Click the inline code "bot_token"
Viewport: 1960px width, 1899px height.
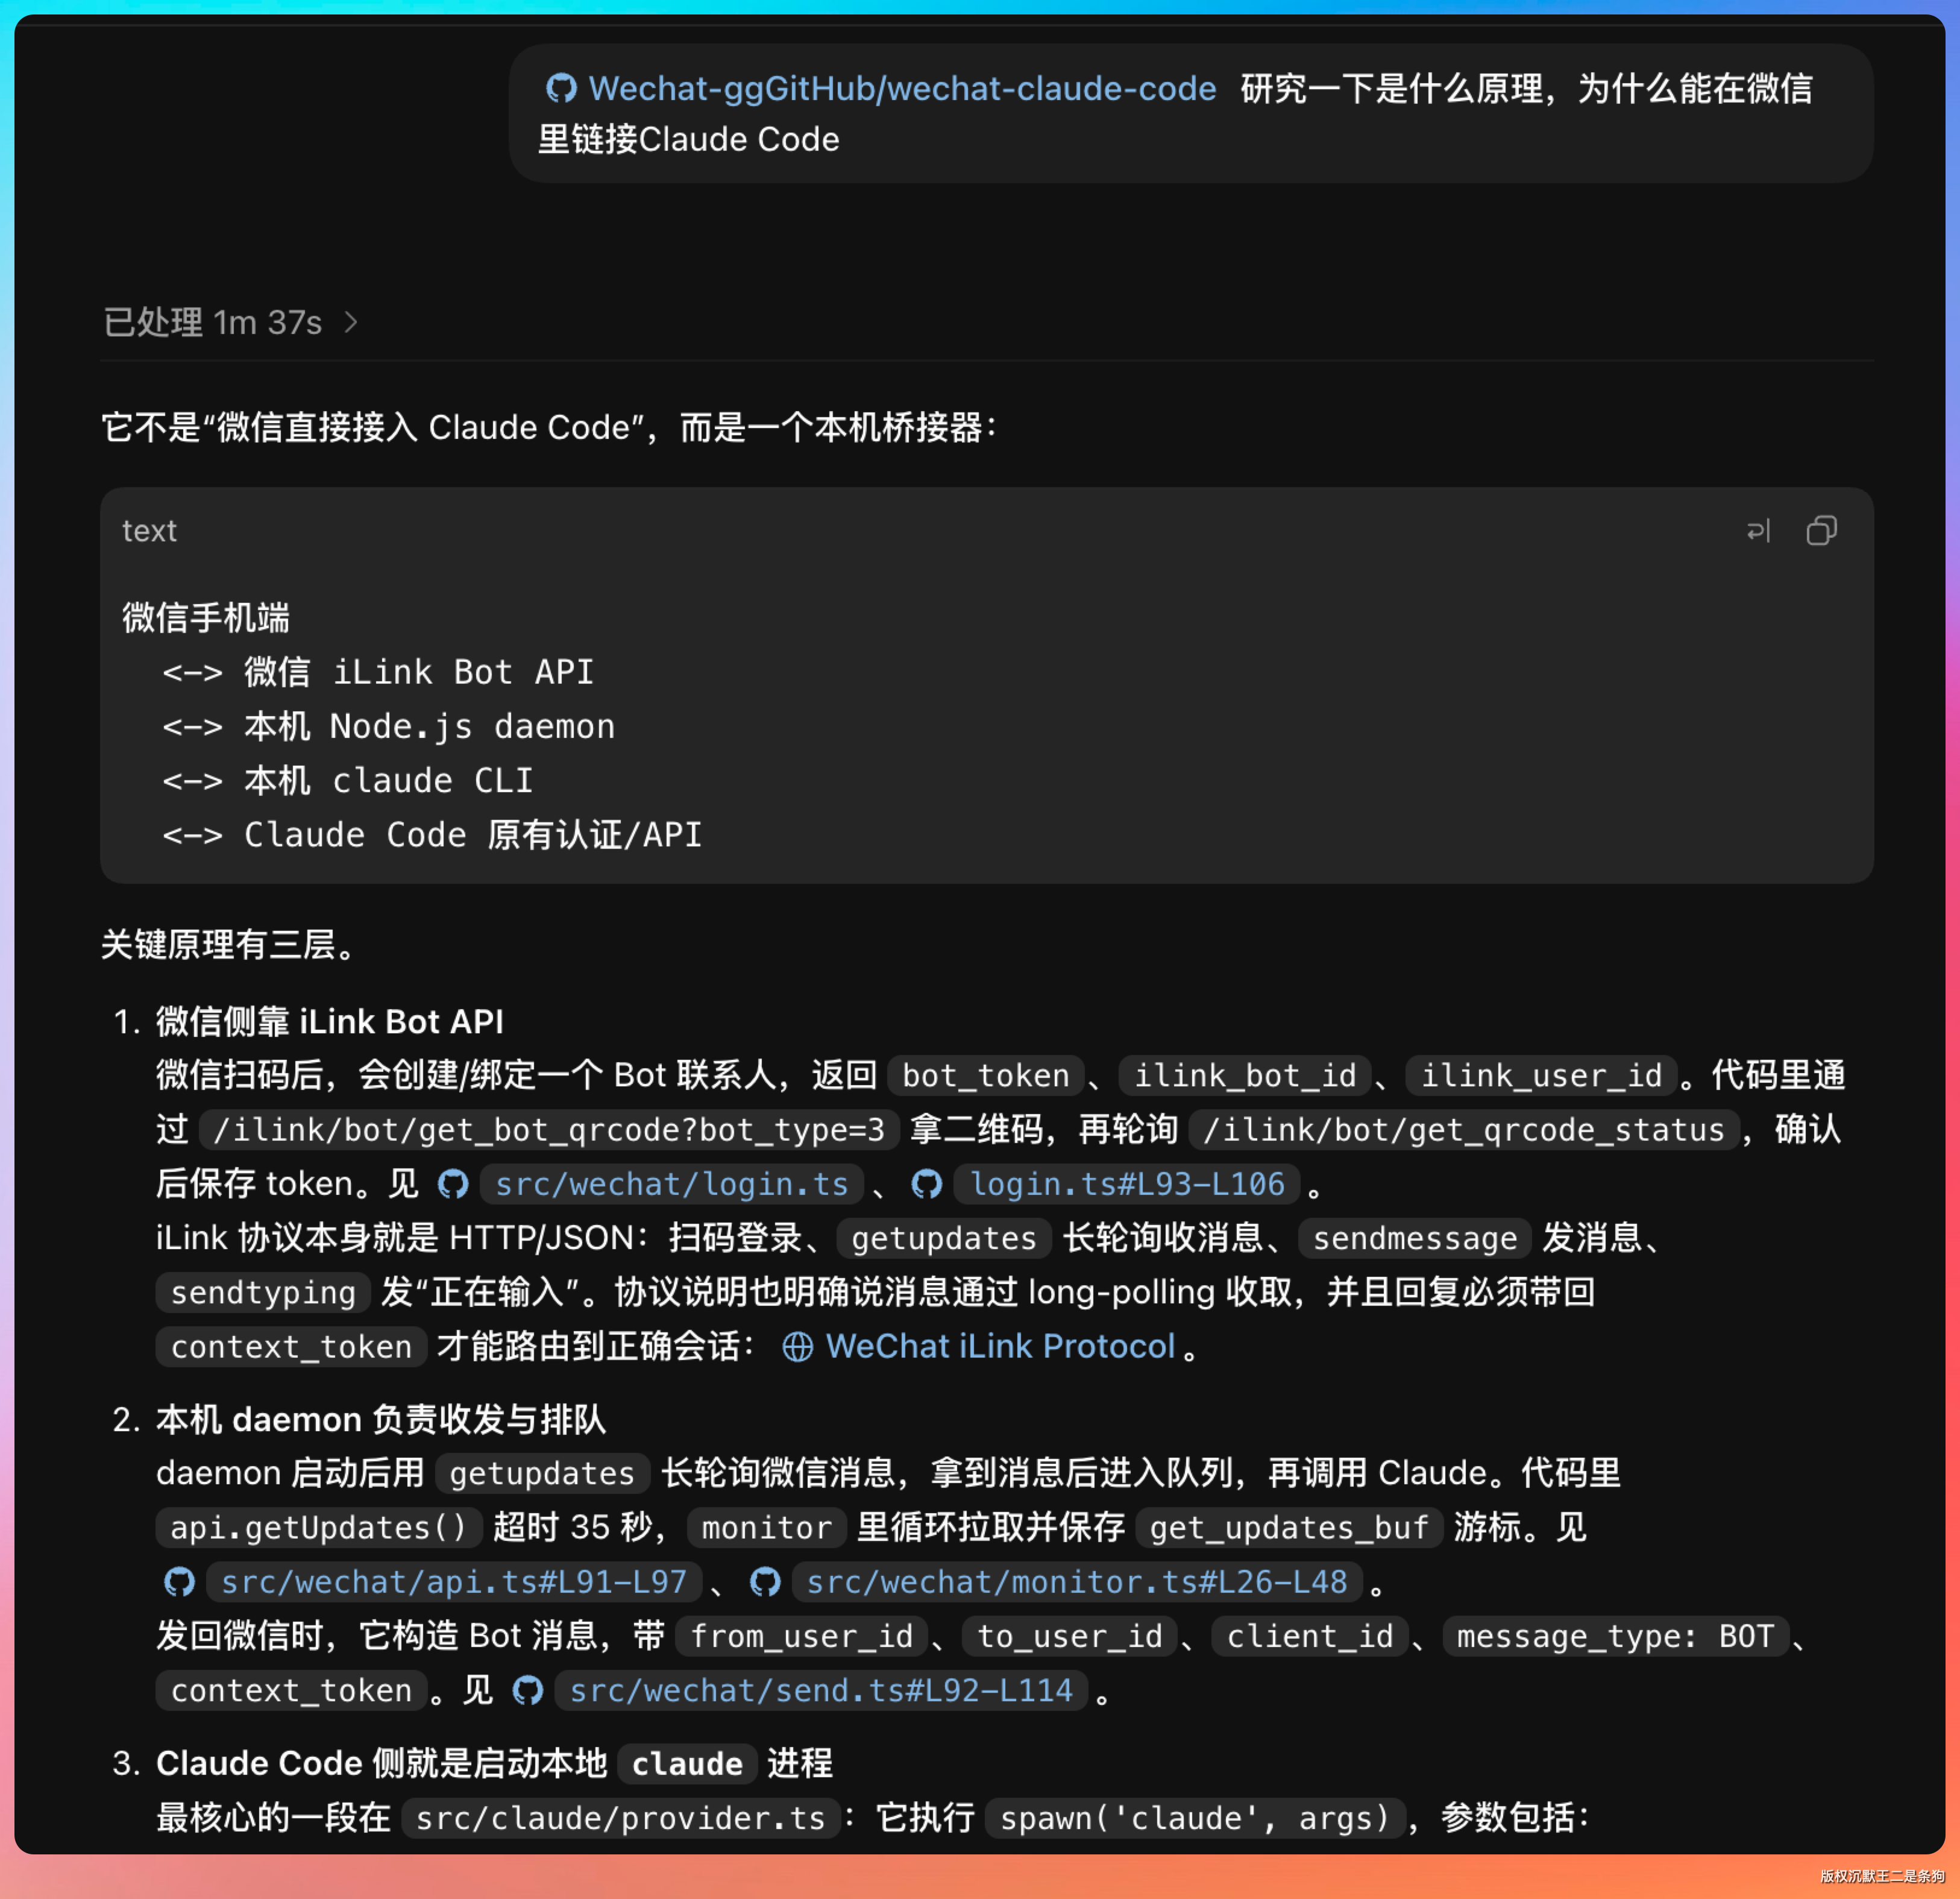coord(986,1076)
